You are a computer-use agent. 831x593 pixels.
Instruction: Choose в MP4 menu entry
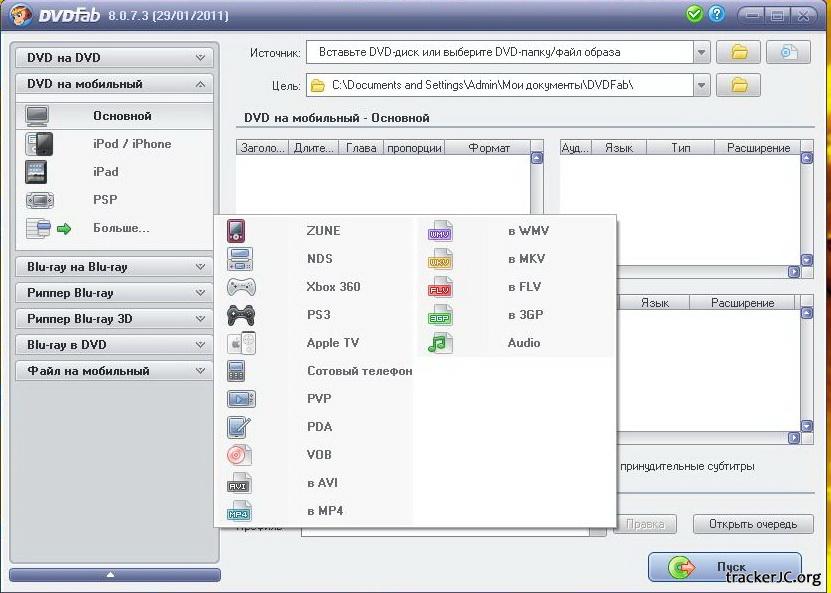(x=325, y=511)
